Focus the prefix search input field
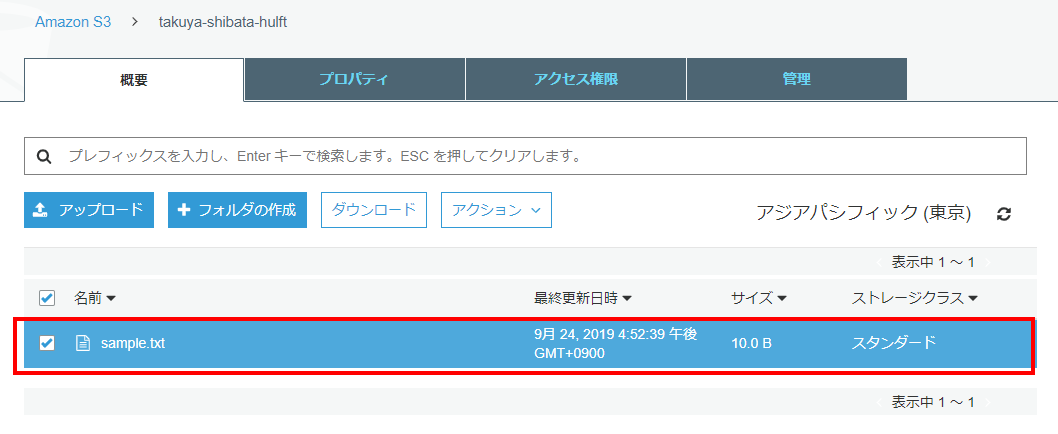Viewport: 1058px width, 434px height. coord(540,157)
